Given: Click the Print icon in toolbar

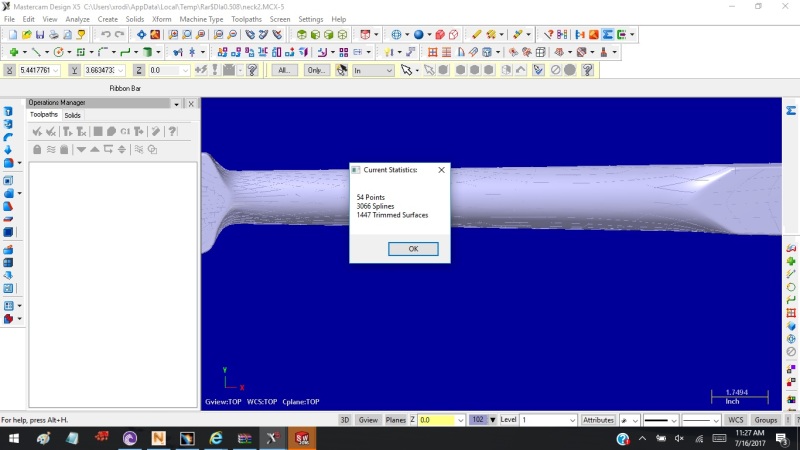Looking at the screenshot, I should (x=54, y=35).
